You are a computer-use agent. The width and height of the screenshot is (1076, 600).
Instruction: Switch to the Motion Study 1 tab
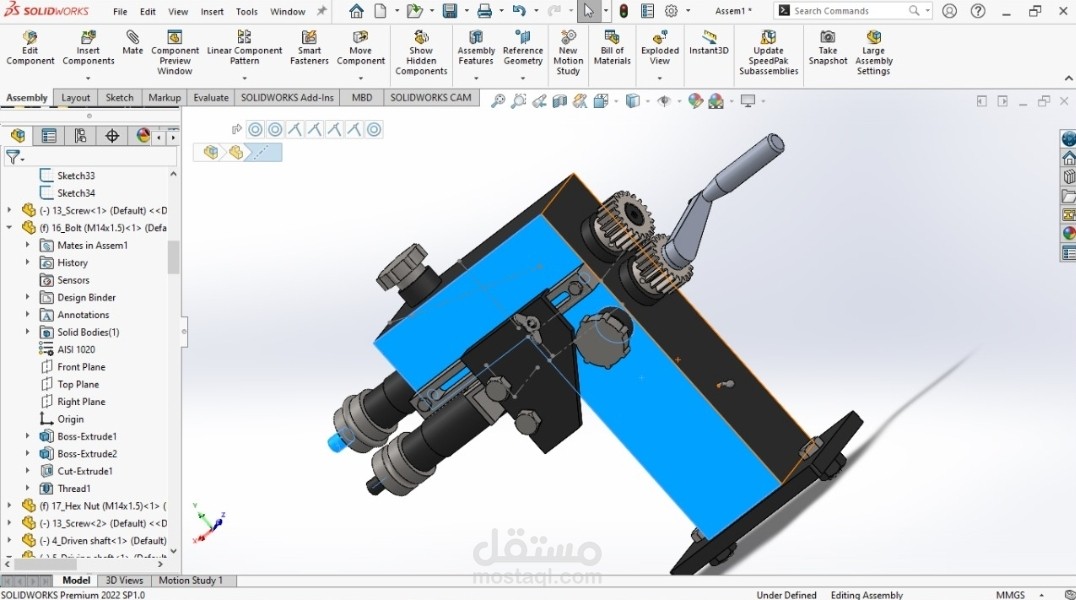click(191, 580)
